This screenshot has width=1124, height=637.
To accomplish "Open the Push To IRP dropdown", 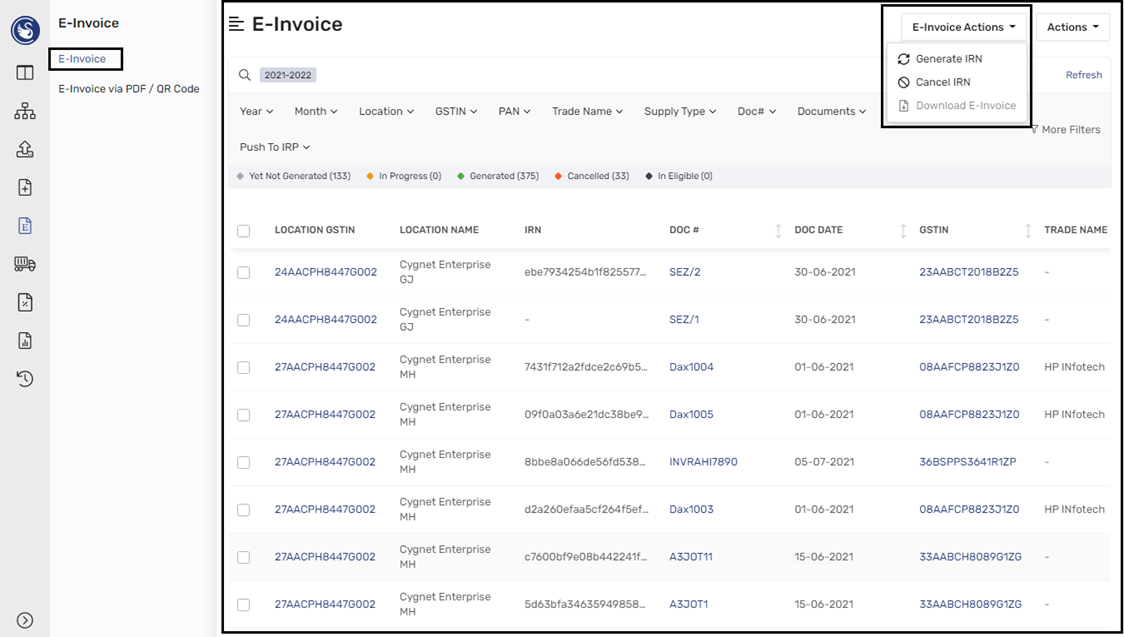I will click(x=275, y=147).
